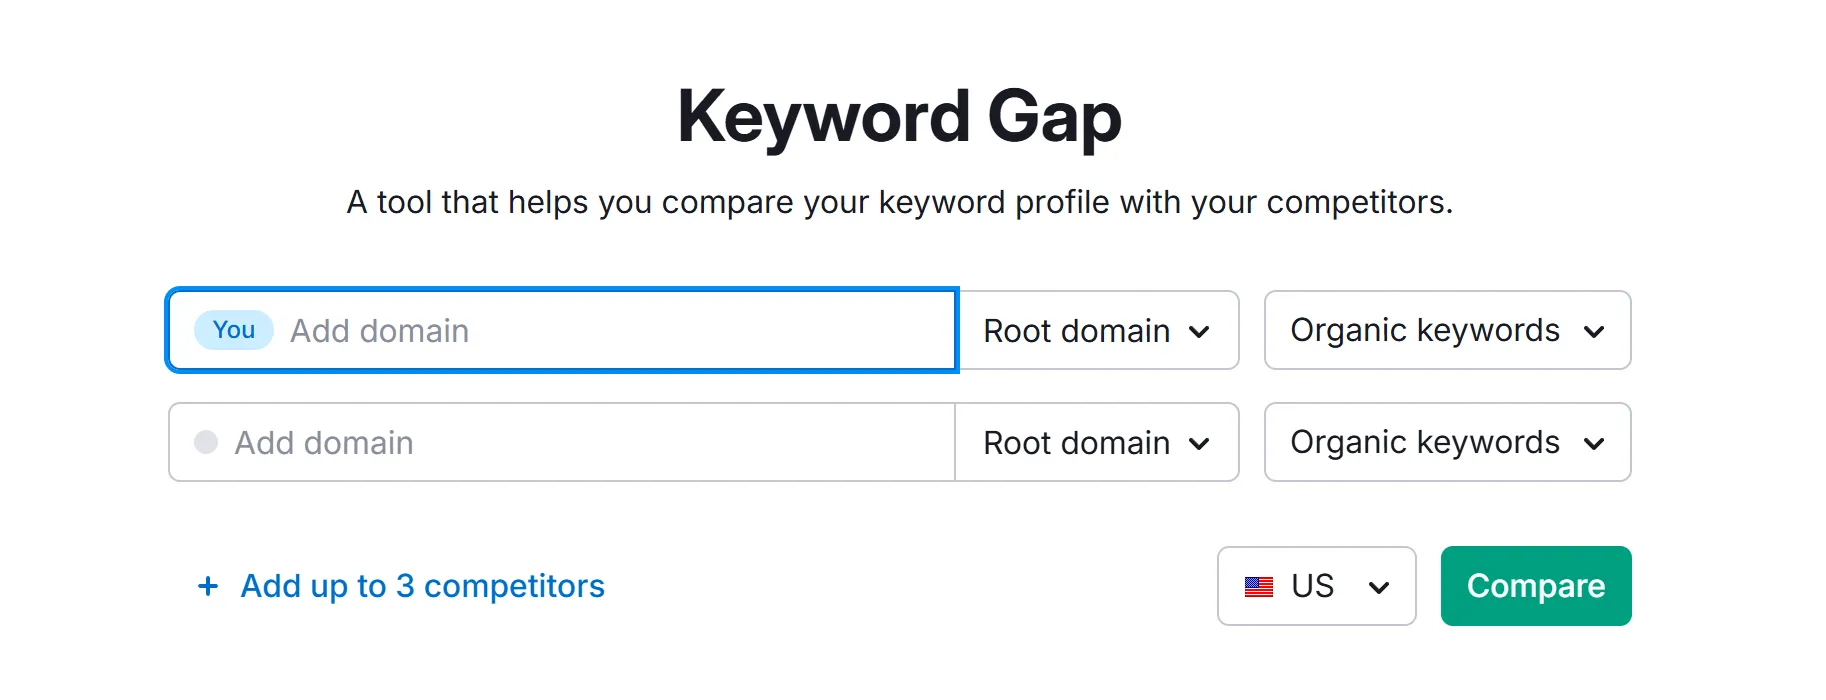Image resolution: width=1826 pixels, height=700 pixels.
Task: Click the competitor Add domain input field
Action: pos(600,442)
